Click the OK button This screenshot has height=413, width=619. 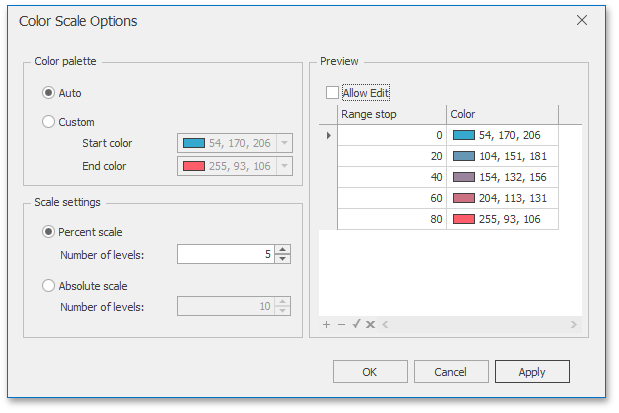point(370,372)
